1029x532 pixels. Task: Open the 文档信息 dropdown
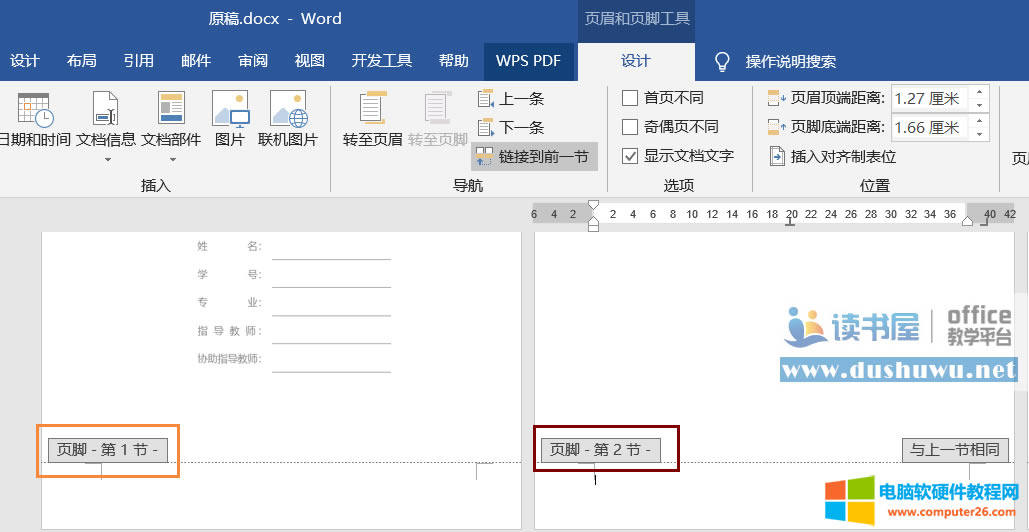point(106,158)
